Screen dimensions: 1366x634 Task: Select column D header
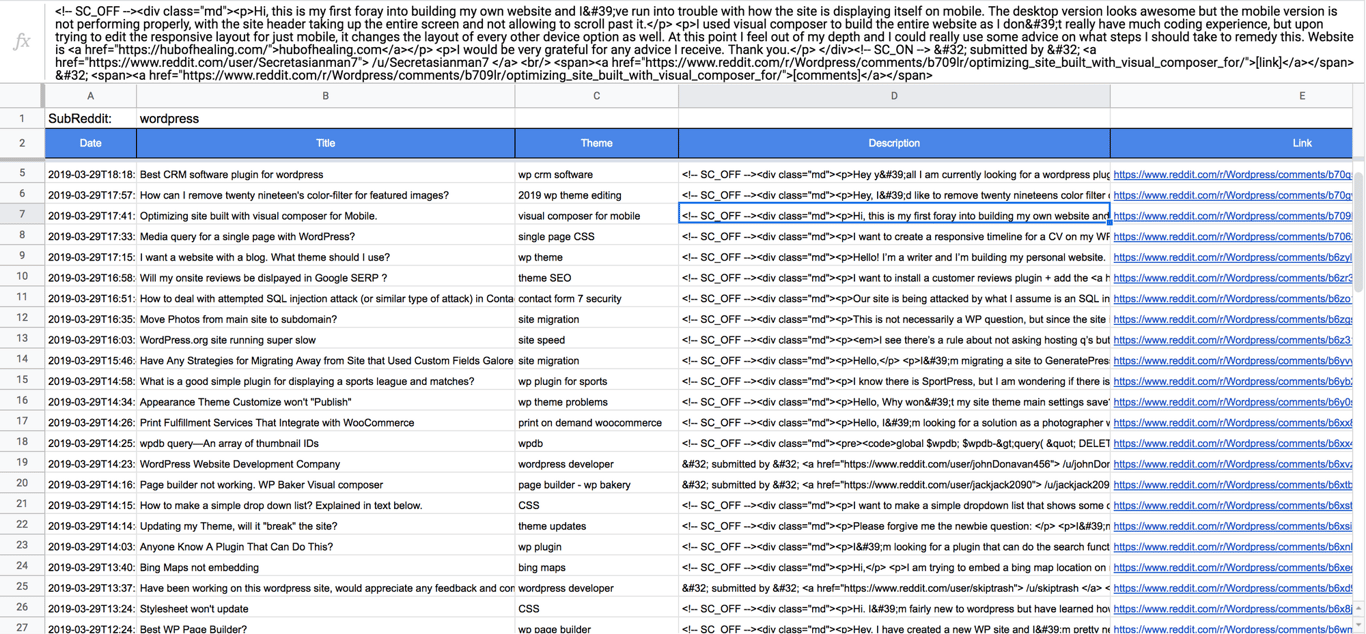point(894,96)
